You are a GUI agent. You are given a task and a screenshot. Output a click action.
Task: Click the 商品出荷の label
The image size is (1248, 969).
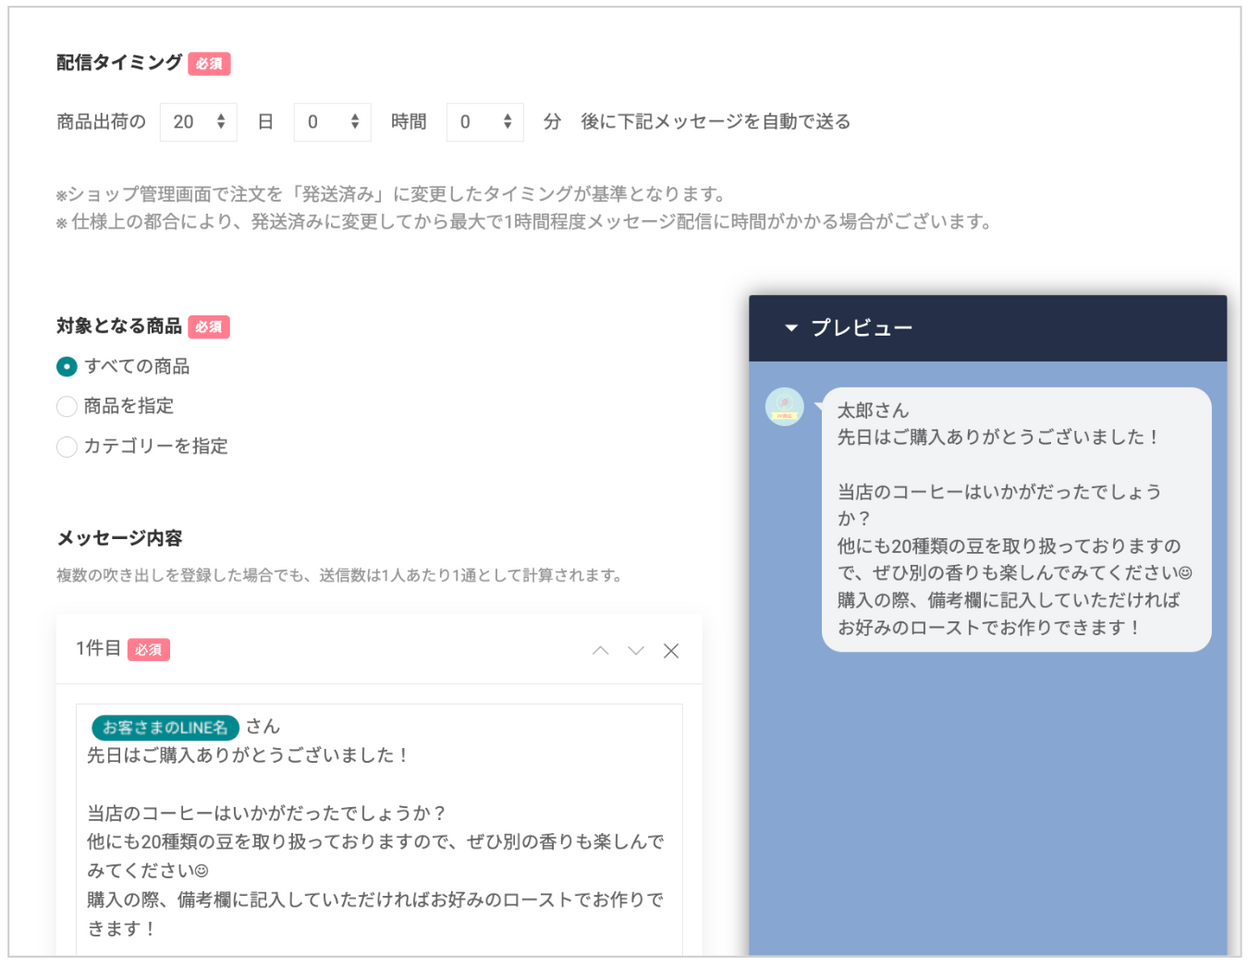tap(101, 122)
